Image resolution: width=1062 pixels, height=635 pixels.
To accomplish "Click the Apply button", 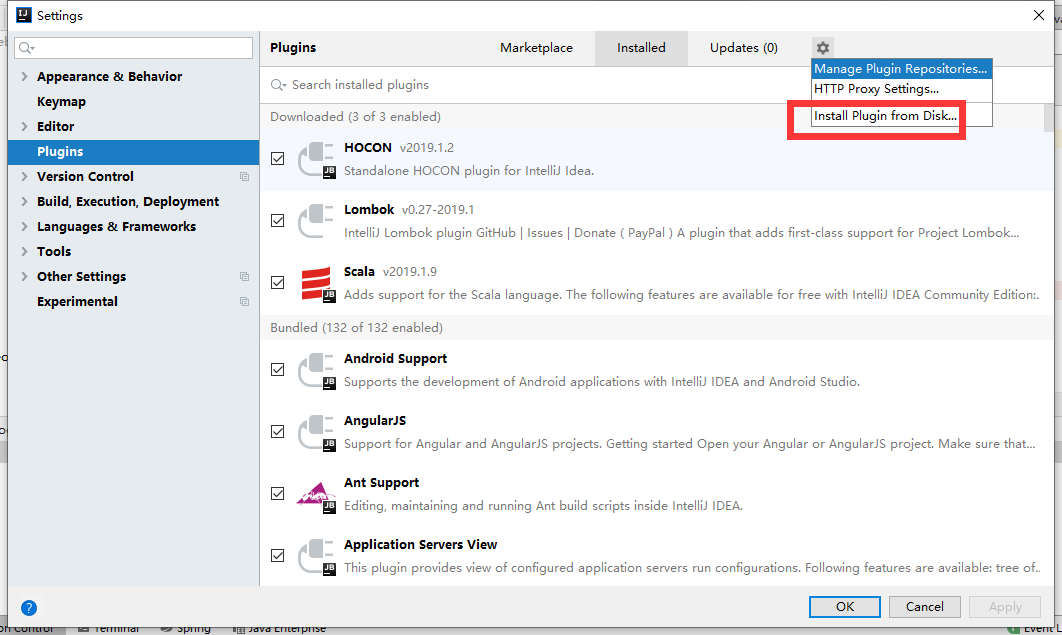I will [1005, 607].
